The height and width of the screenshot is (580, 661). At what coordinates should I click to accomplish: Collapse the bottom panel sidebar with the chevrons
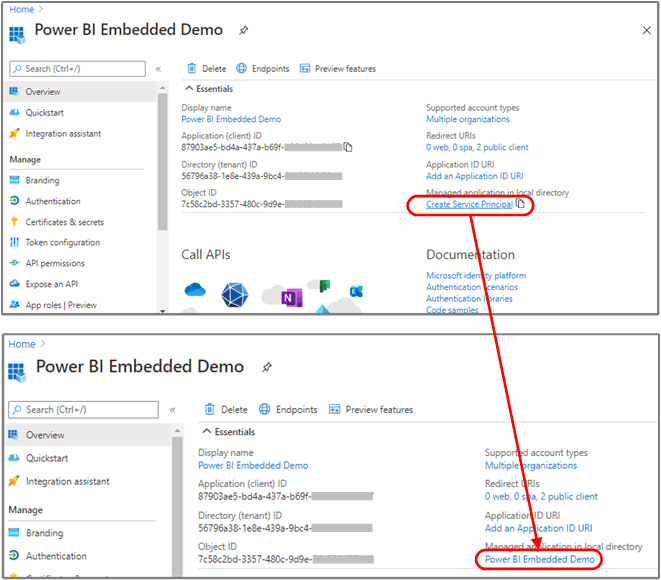click(172, 410)
